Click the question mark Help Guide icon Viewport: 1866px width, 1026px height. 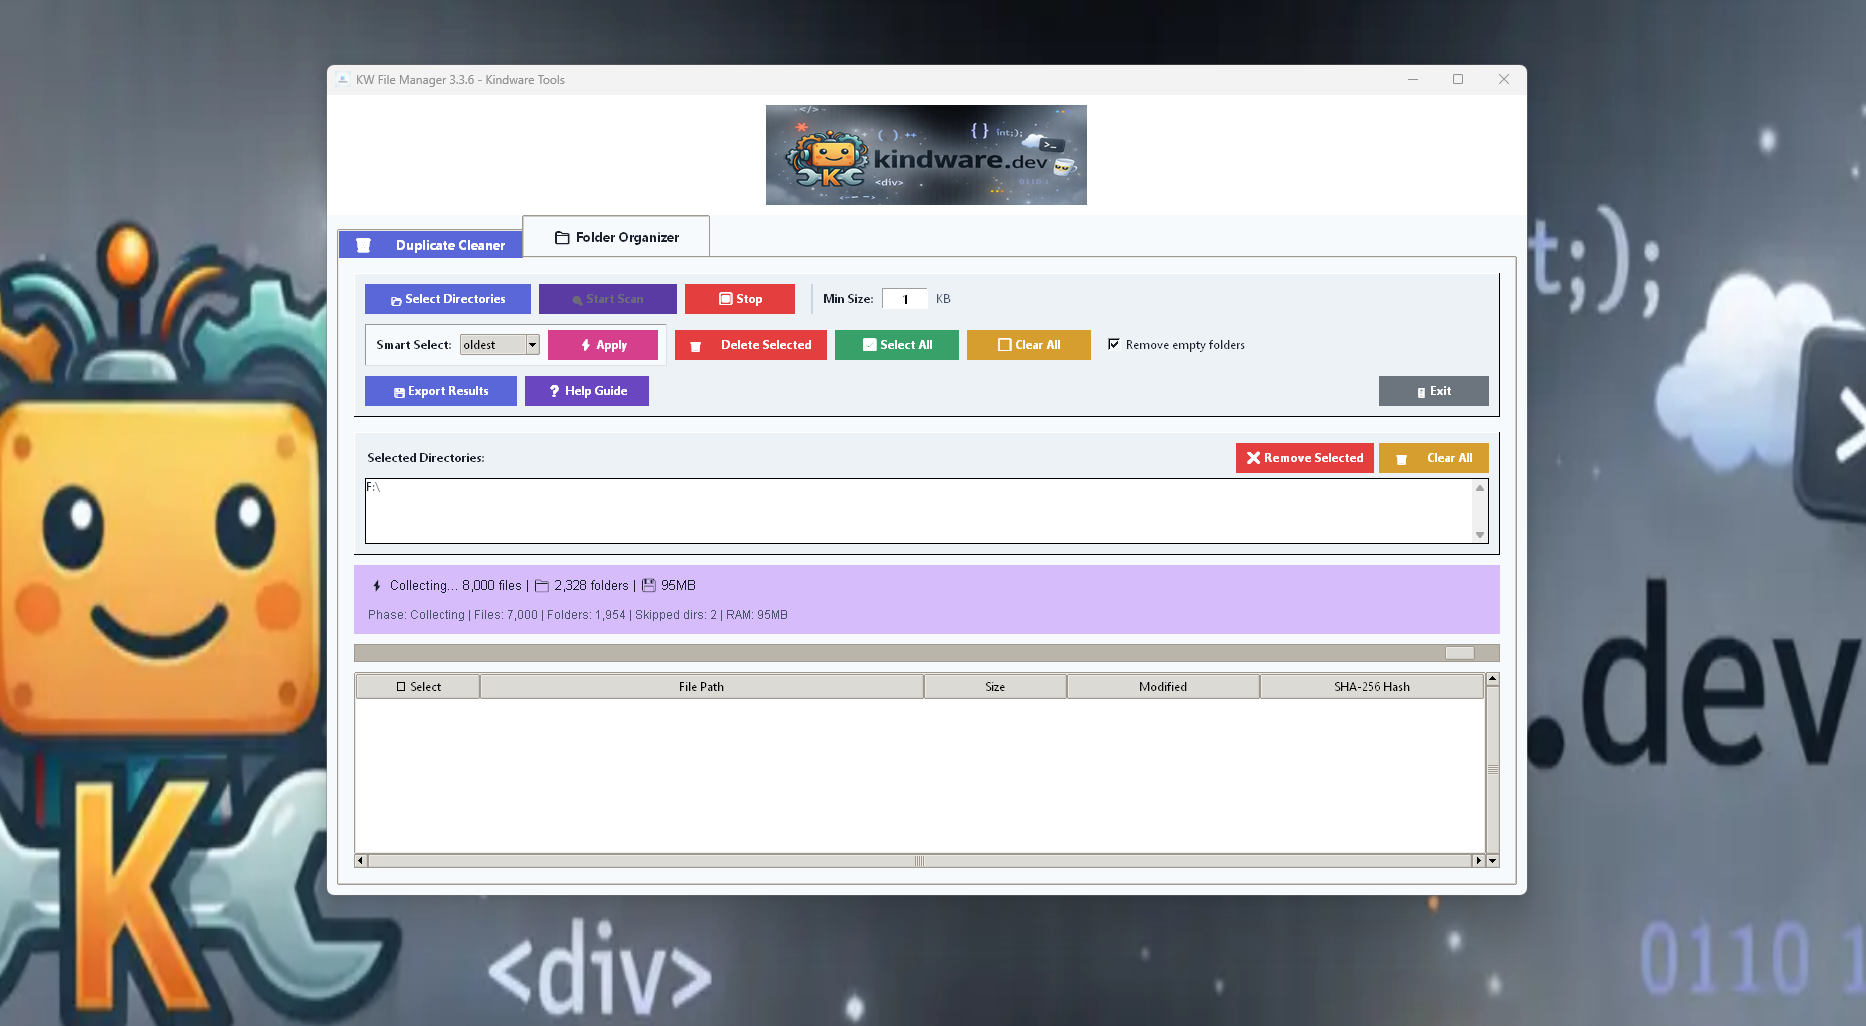coord(554,392)
